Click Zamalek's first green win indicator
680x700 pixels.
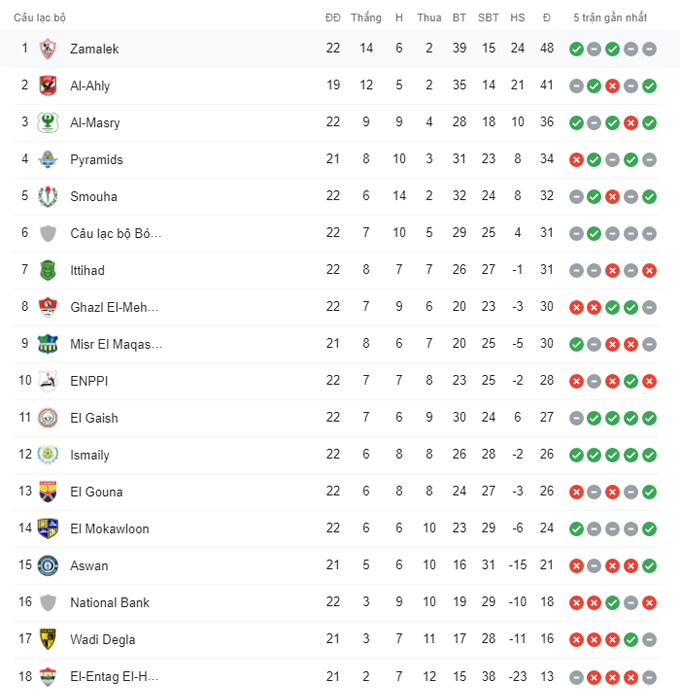(x=576, y=49)
